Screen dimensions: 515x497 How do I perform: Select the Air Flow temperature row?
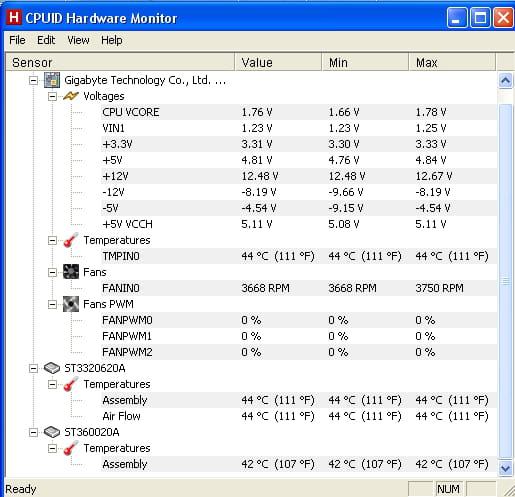(x=299, y=416)
